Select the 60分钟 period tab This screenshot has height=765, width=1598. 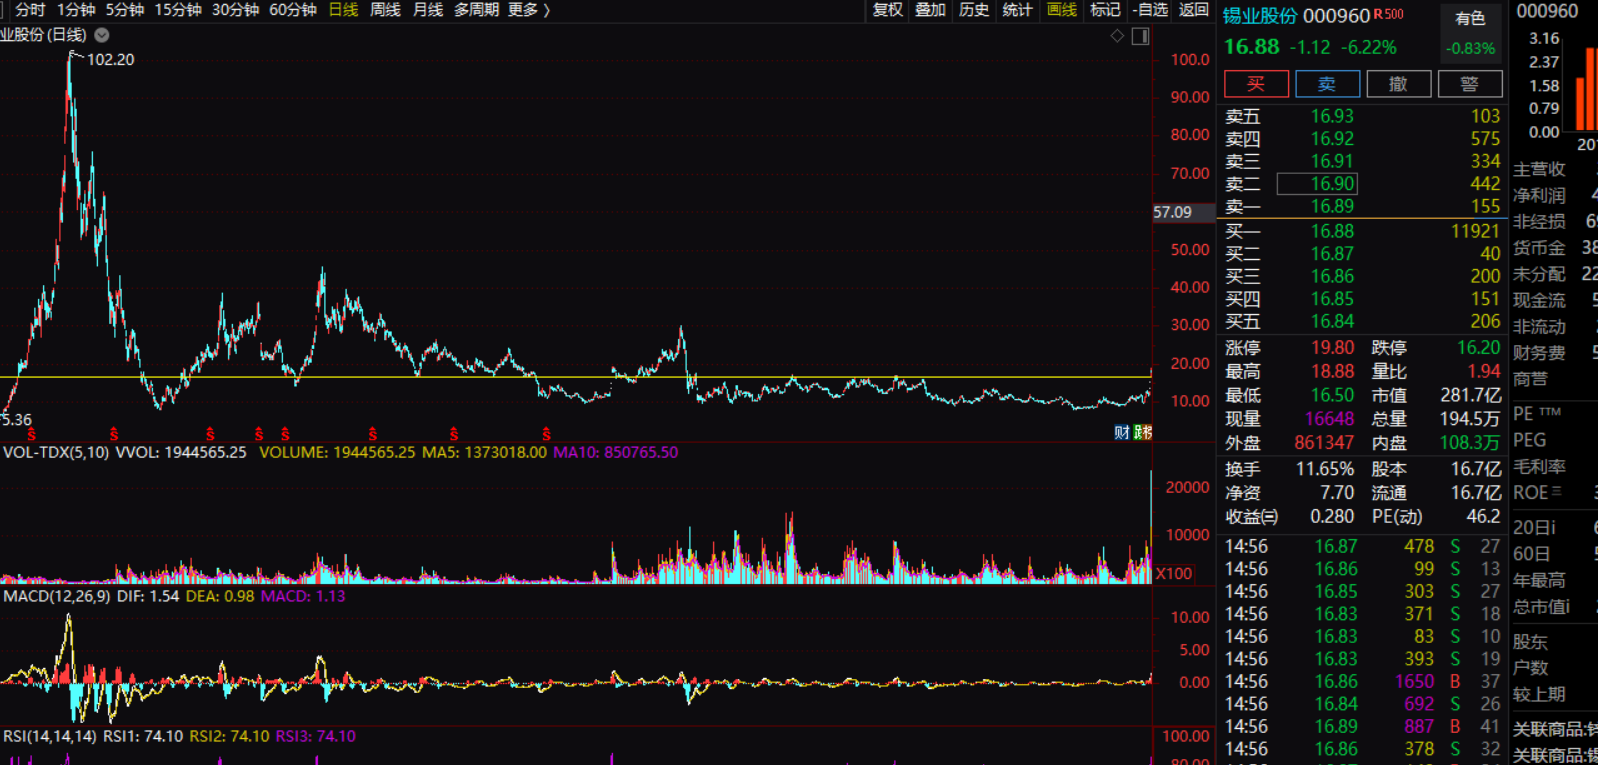pyautogui.click(x=293, y=10)
